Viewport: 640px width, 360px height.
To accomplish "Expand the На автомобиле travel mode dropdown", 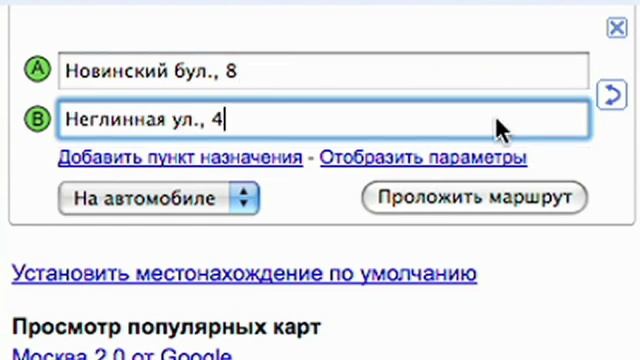I will 159,198.
